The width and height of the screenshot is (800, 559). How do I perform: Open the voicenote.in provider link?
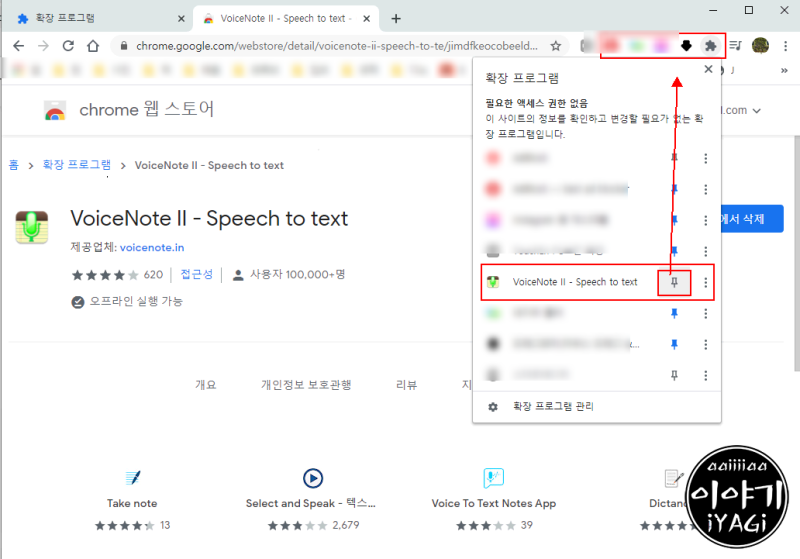(152, 247)
